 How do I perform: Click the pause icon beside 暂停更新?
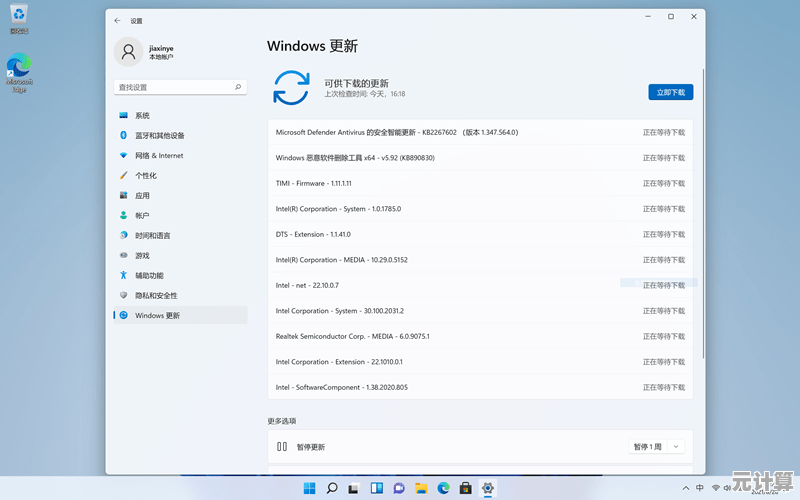[282, 446]
